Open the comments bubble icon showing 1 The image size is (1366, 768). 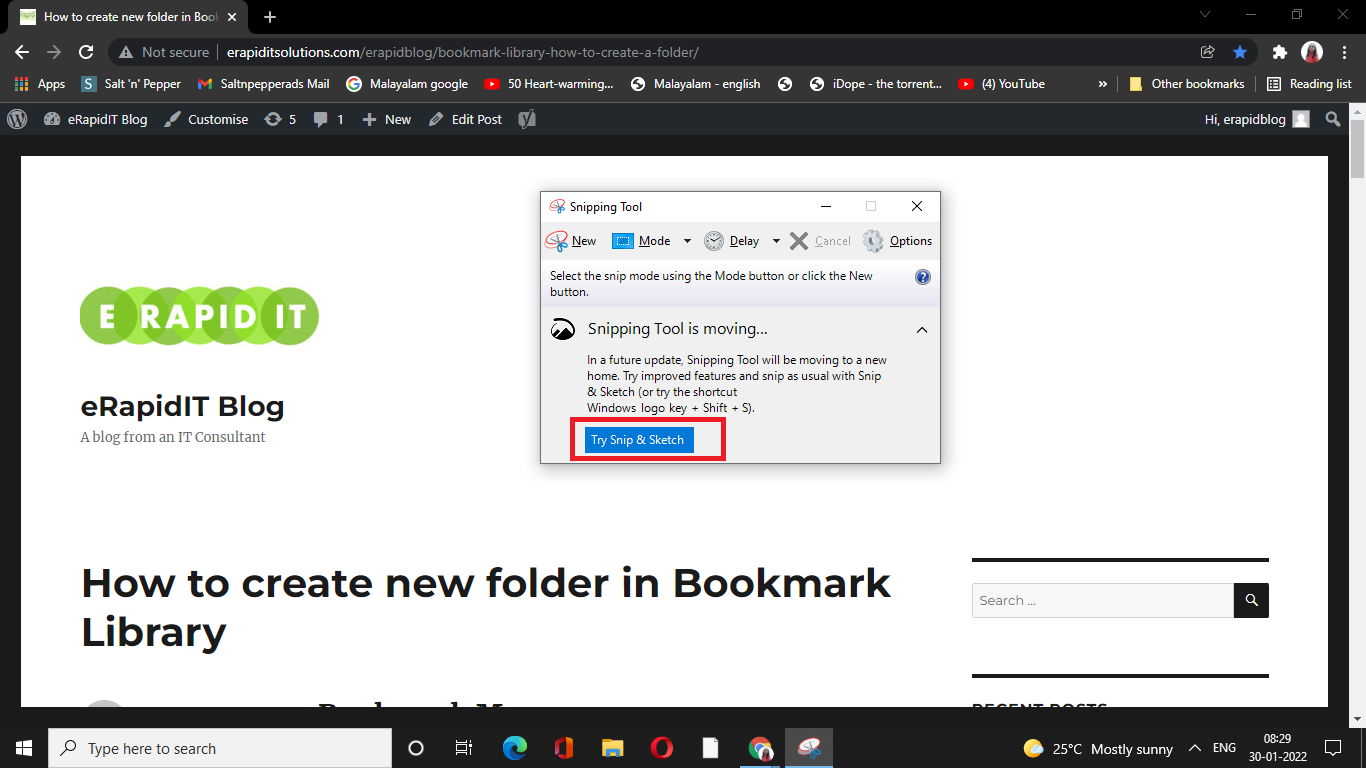327,119
